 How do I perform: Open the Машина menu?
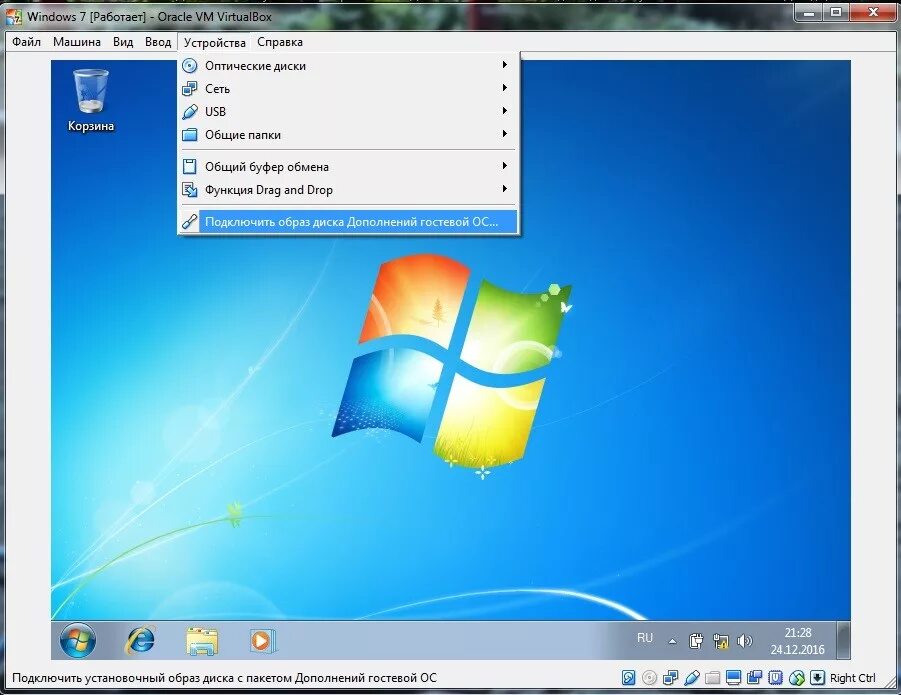click(76, 42)
